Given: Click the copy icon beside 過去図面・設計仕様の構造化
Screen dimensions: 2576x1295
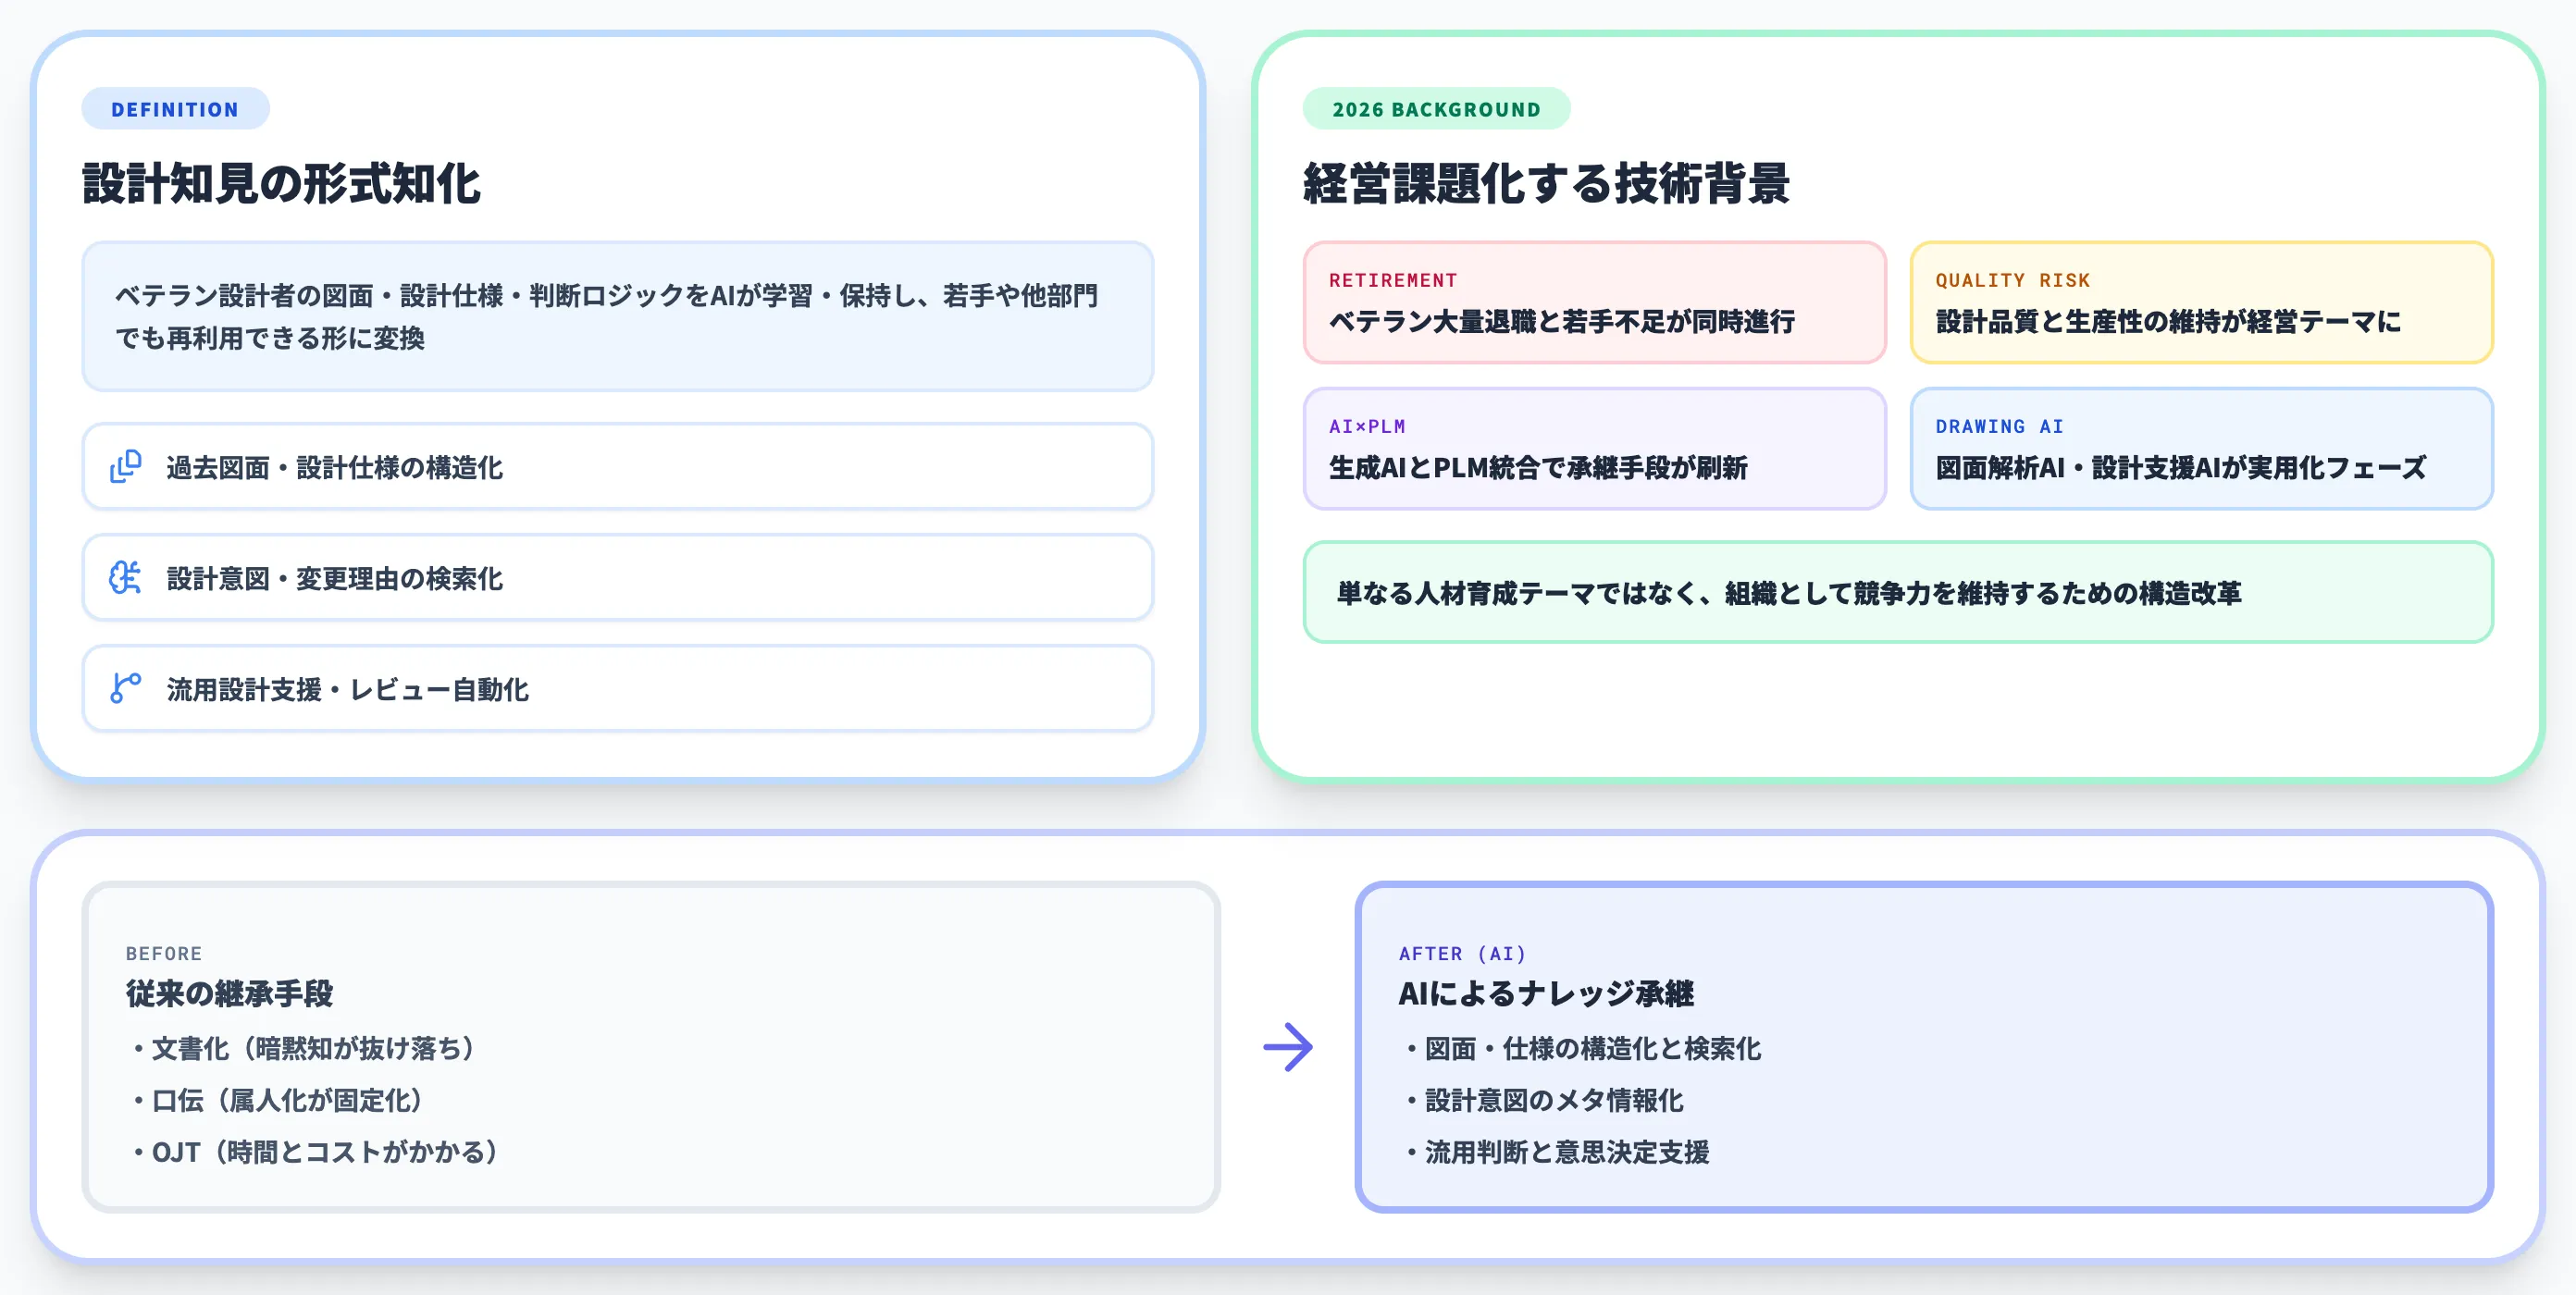Looking at the screenshot, I should [x=125, y=467].
